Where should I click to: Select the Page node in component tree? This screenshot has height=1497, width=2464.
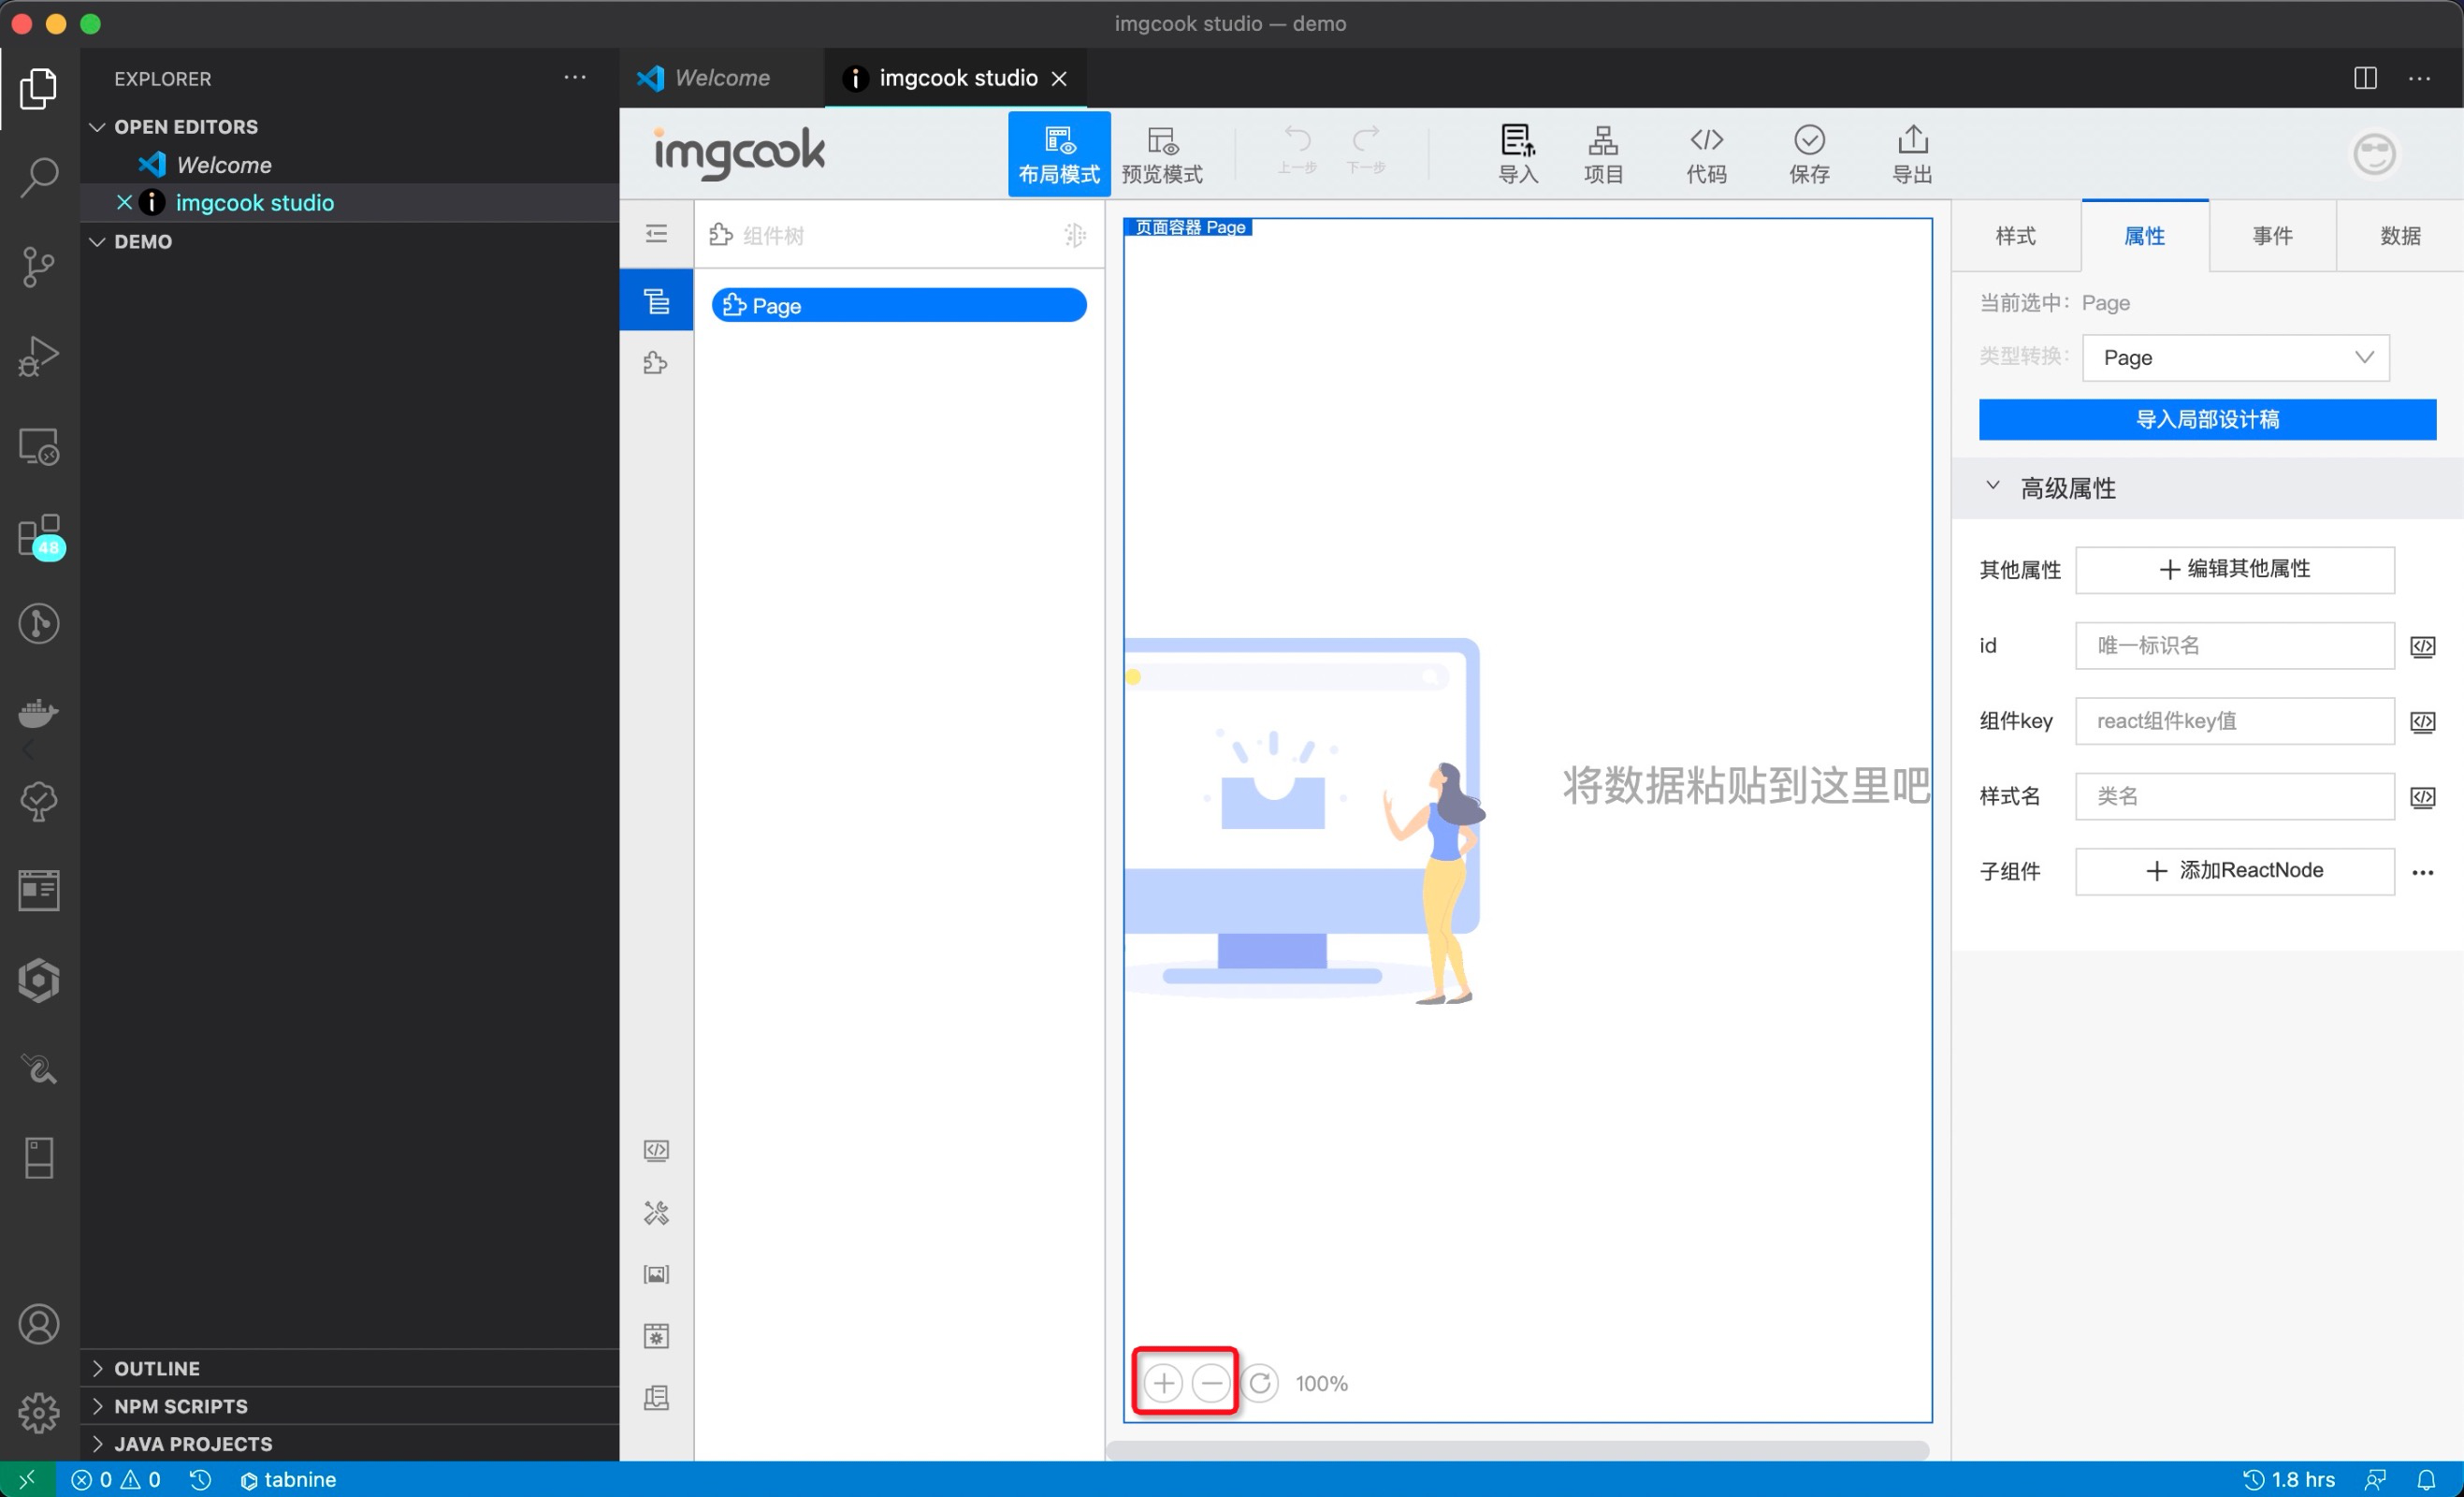point(899,305)
